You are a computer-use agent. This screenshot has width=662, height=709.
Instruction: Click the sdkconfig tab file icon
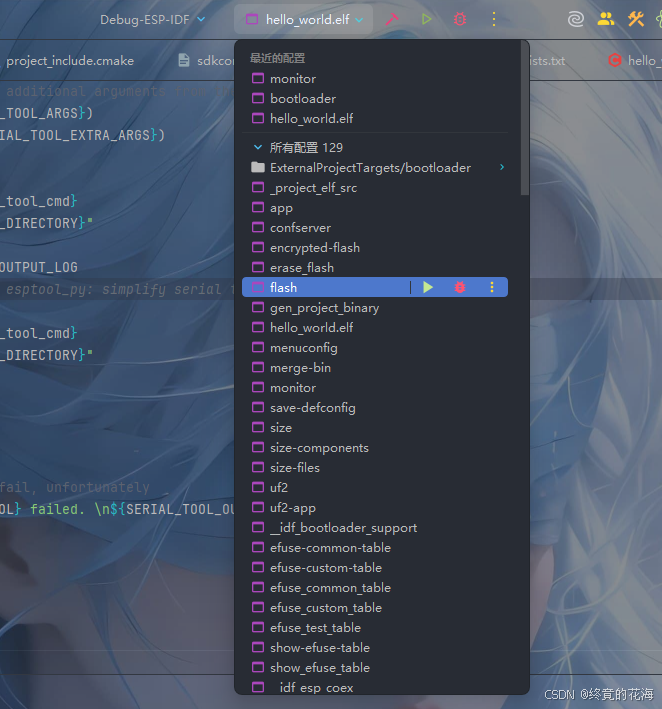184,60
